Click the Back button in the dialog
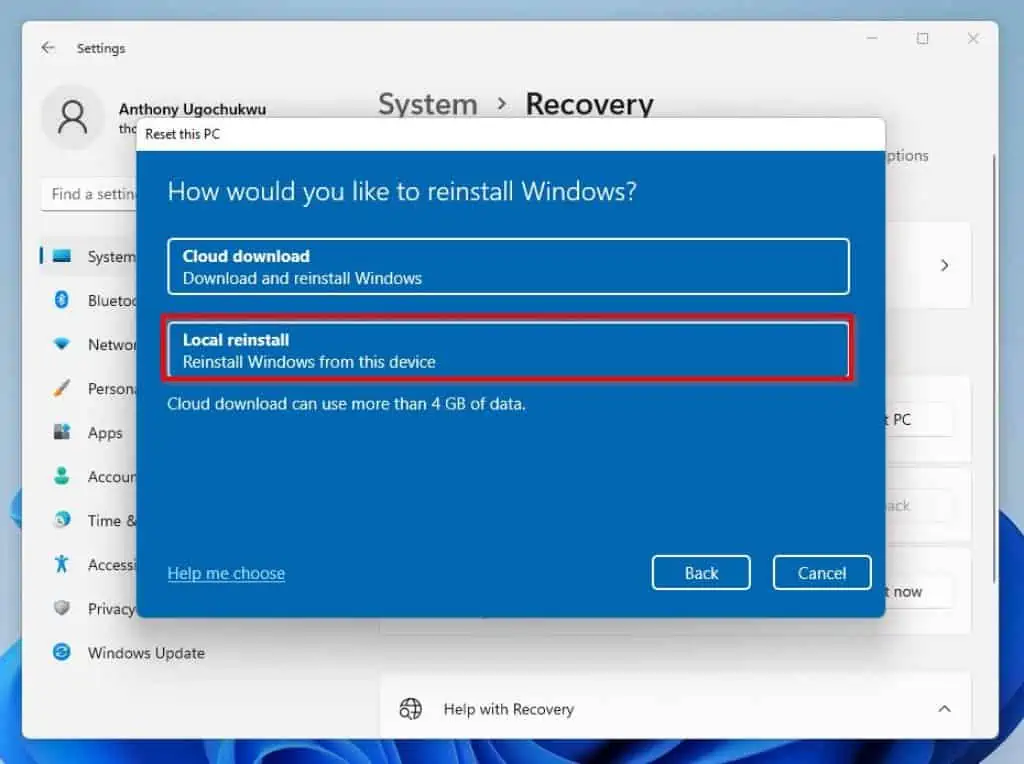This screenshot has height=764, width=1024. [701, 572]
